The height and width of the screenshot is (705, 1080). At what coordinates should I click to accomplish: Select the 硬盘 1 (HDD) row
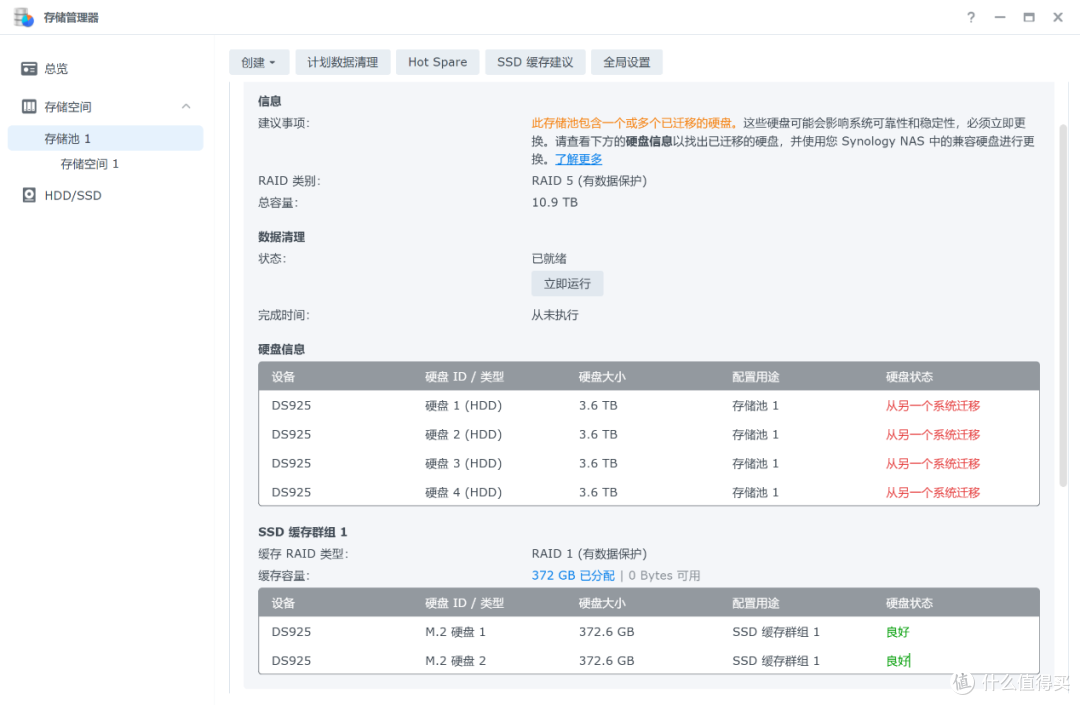649,406
